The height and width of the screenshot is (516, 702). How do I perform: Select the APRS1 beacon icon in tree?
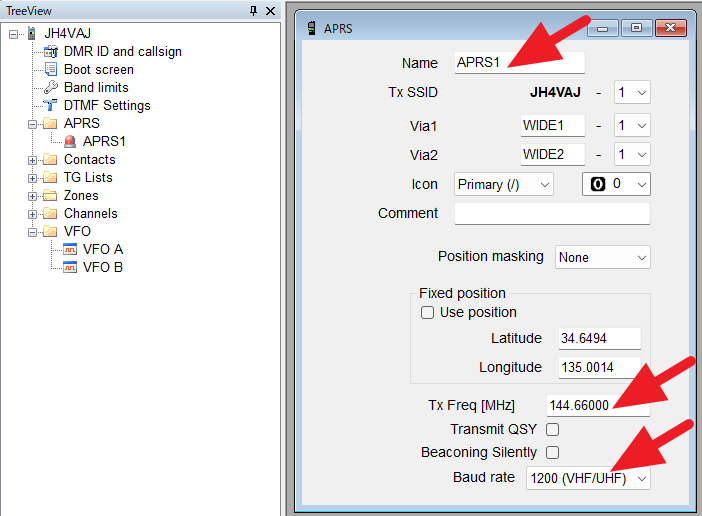(x=70, y=141)
